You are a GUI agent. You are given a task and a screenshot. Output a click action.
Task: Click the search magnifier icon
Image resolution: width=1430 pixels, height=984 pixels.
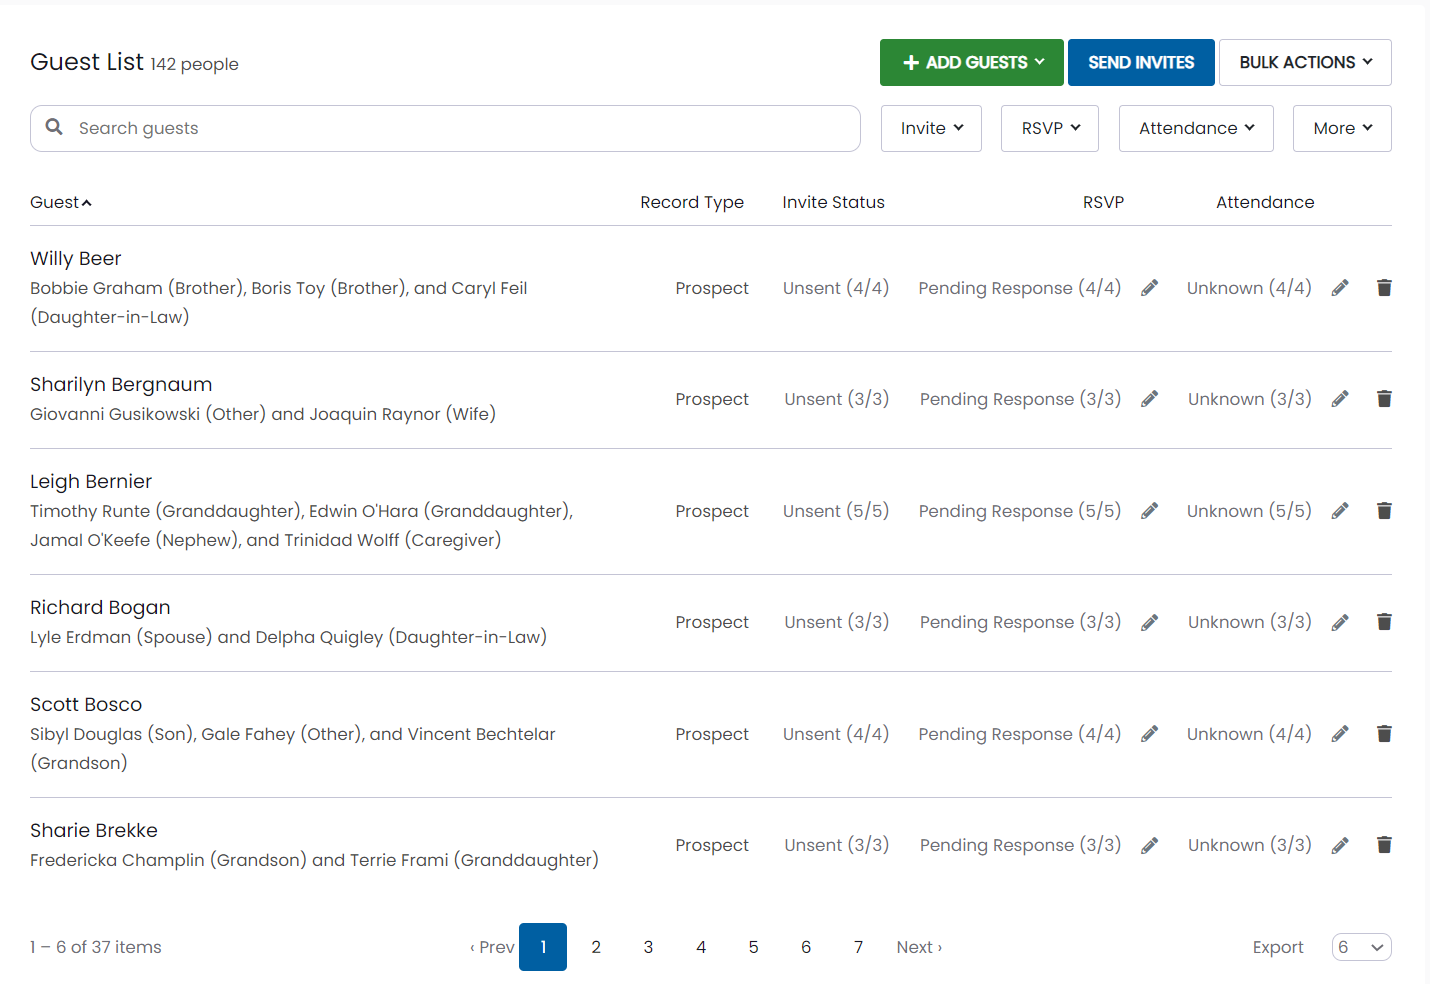coord(54,127)
